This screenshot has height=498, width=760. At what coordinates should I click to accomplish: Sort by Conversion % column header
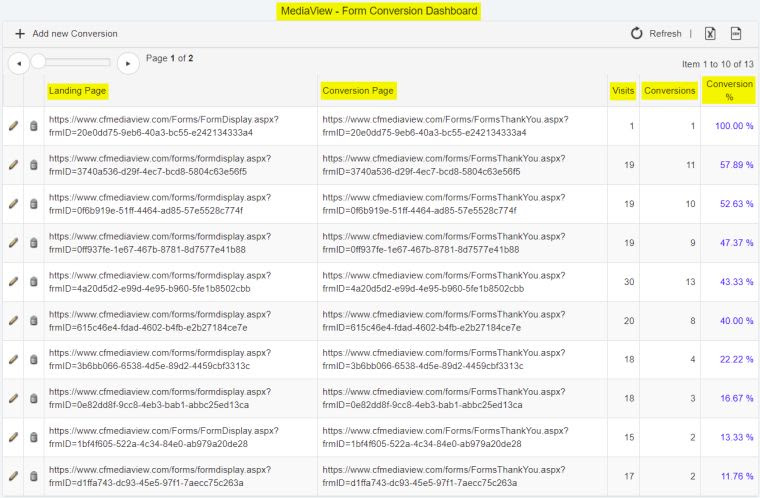point(729,90)
